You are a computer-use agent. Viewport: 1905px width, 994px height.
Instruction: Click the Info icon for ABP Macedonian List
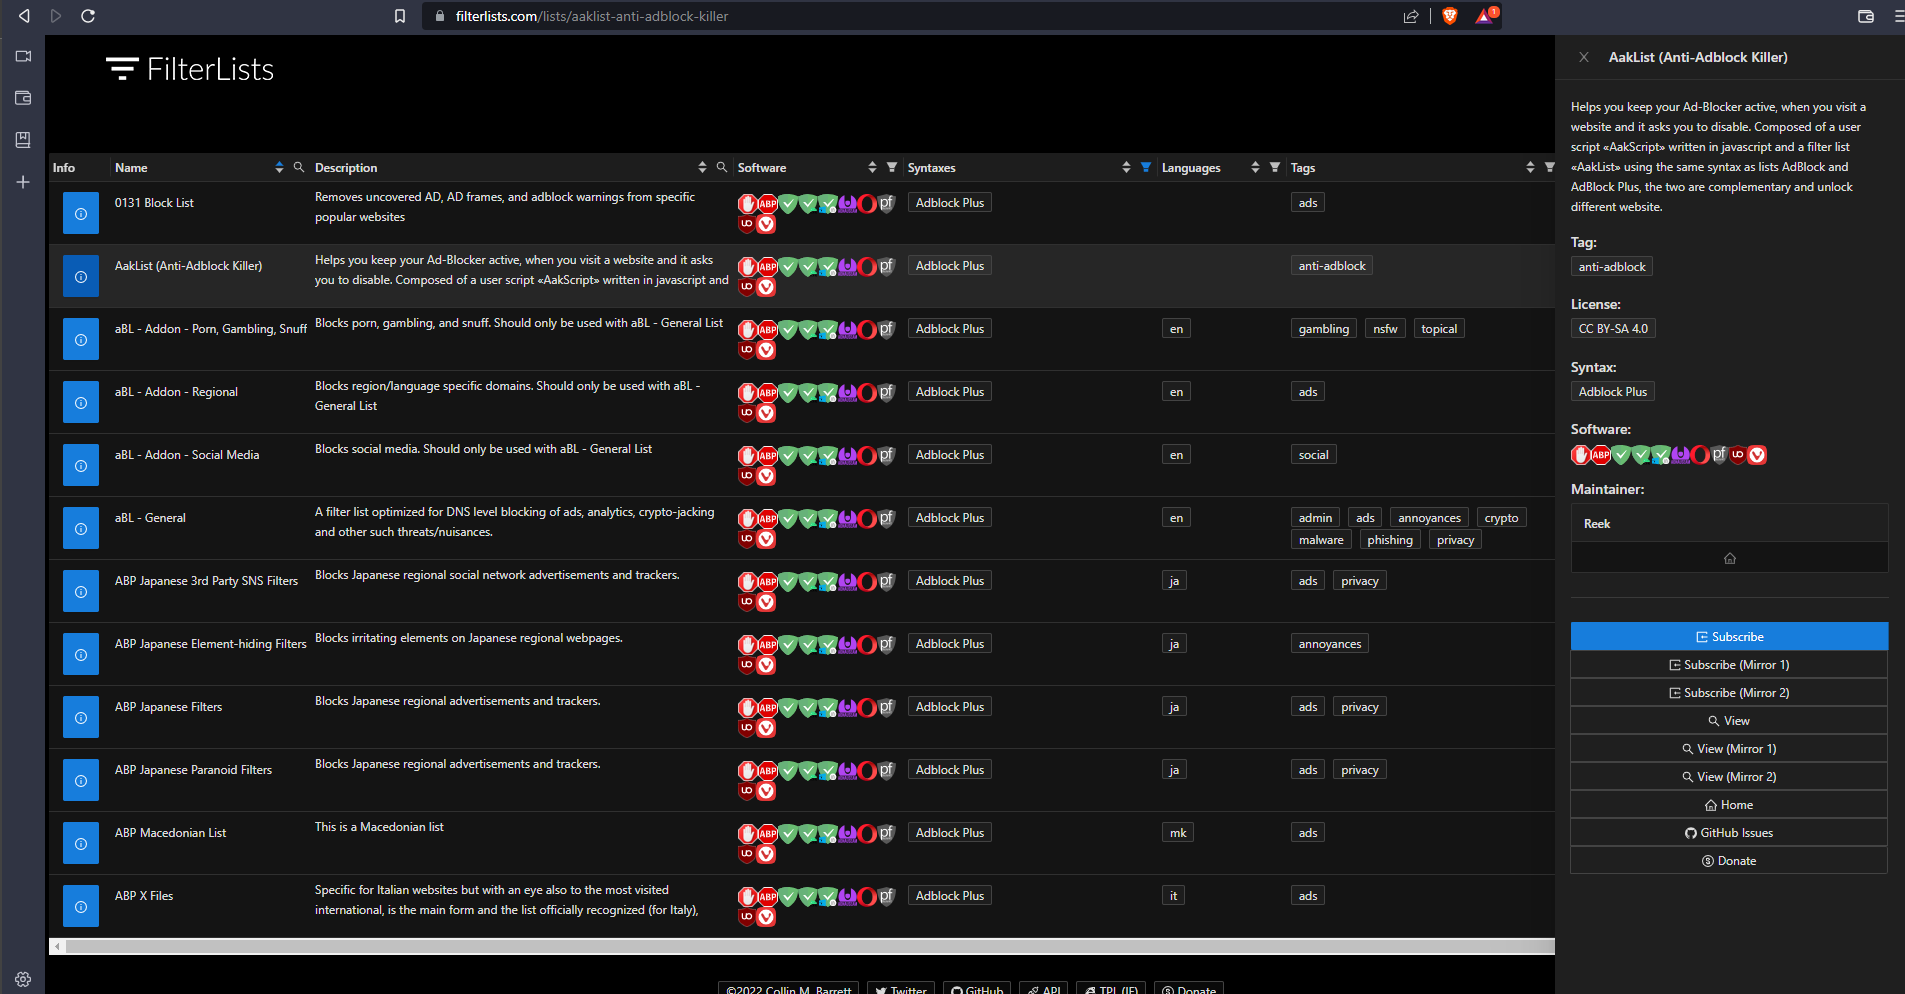pos(80,842)
